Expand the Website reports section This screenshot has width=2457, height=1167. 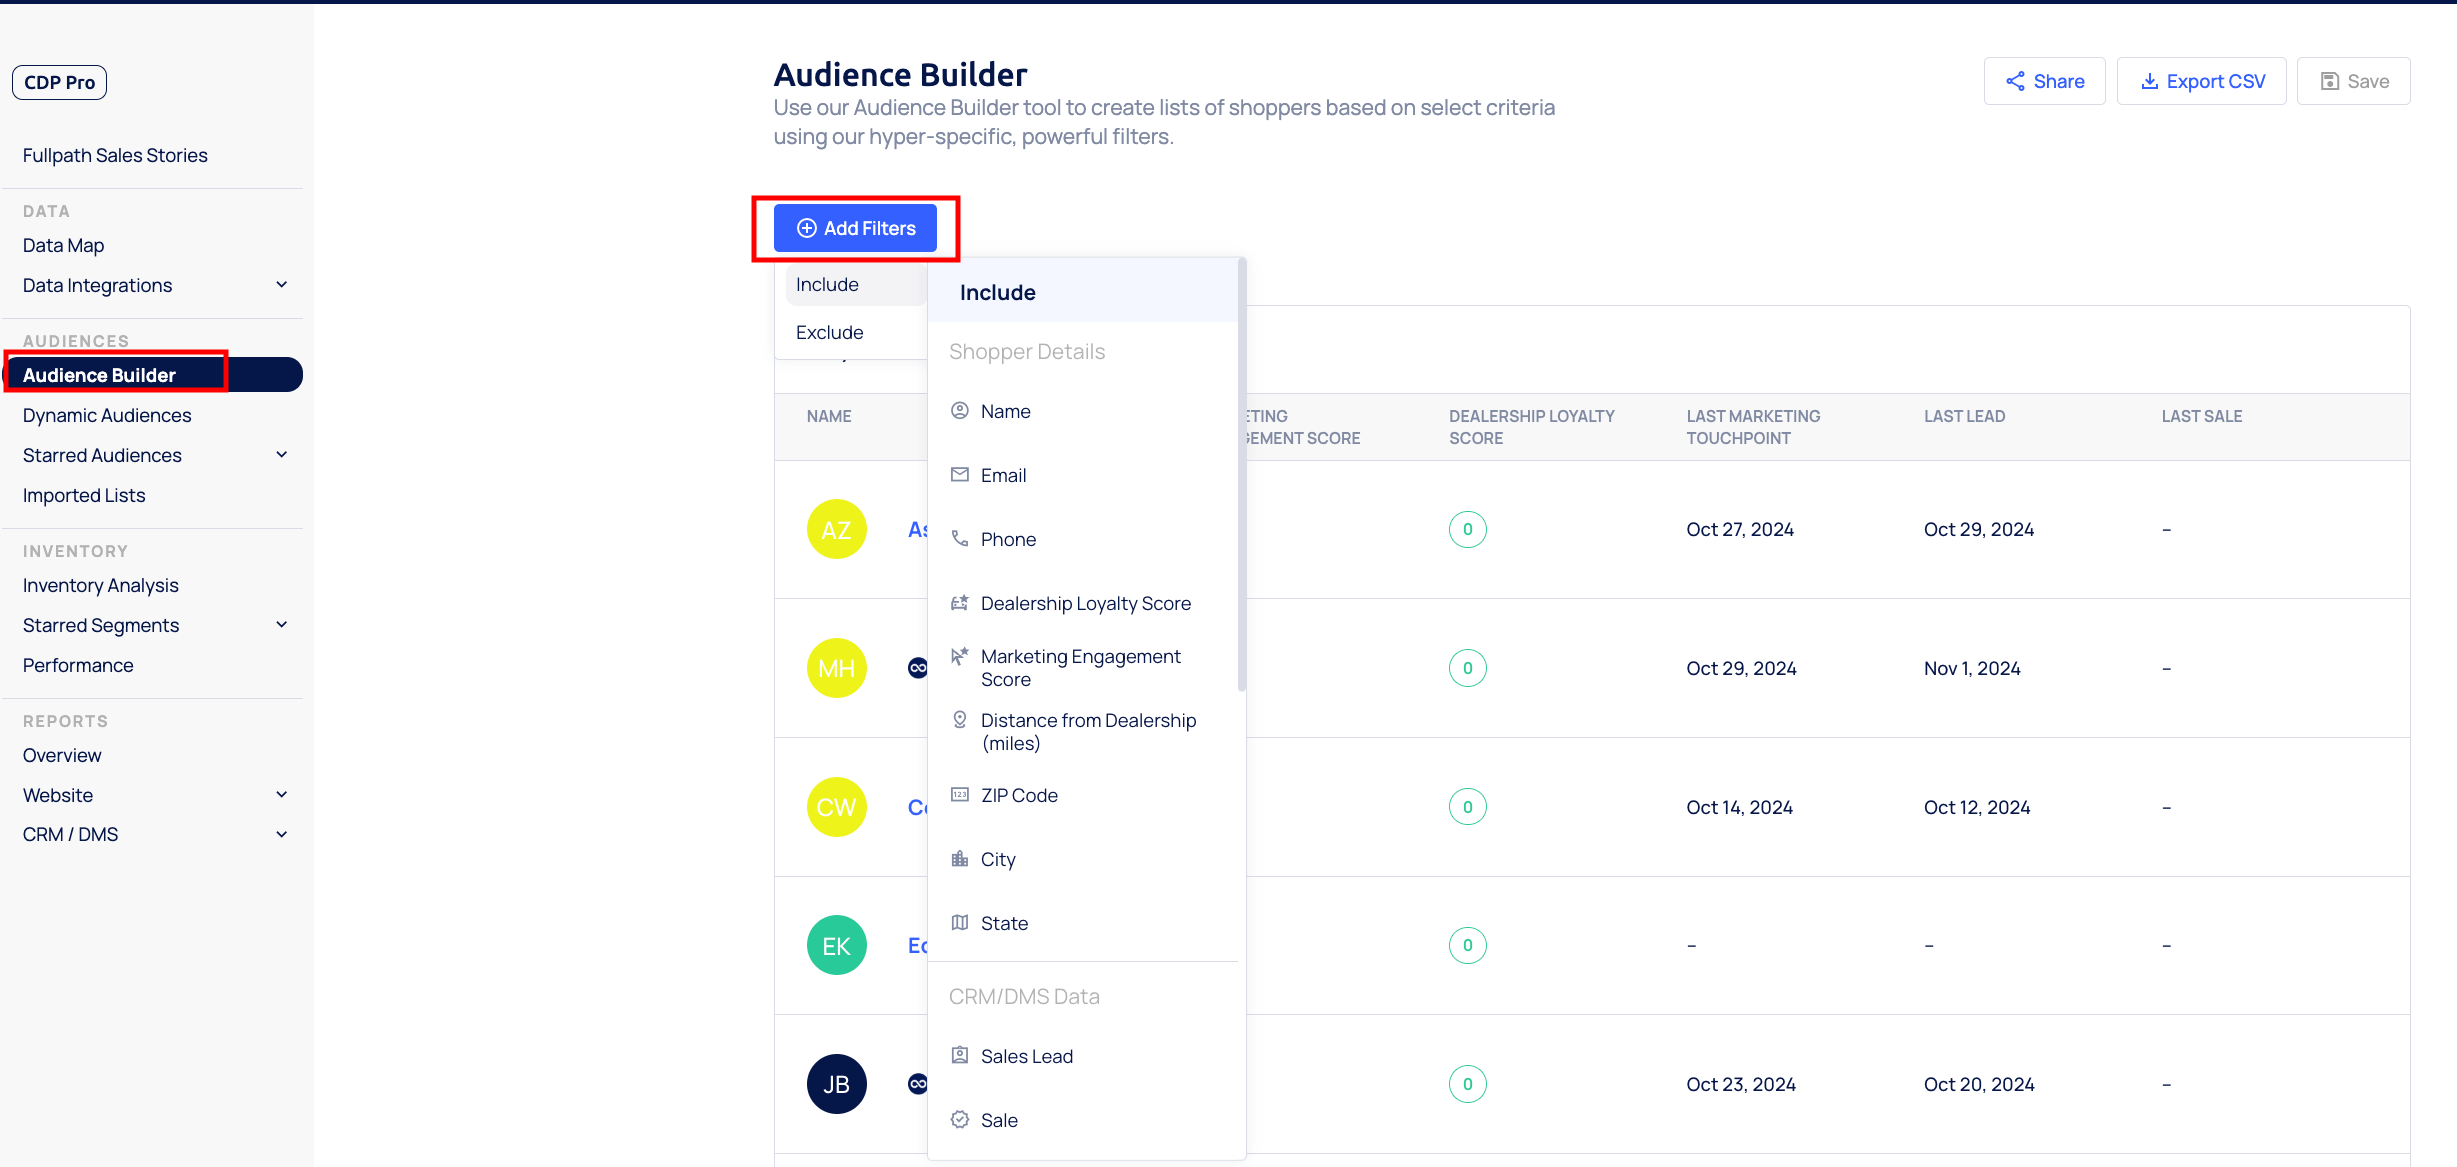point(282,795)
